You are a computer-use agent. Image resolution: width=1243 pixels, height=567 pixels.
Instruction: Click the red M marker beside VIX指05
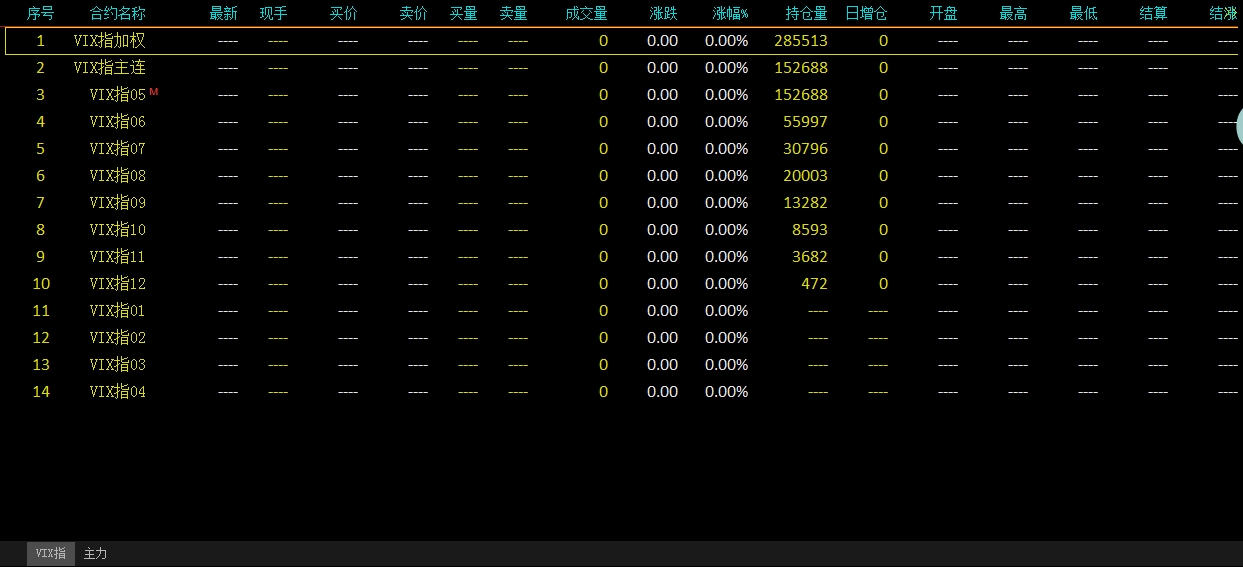point(154,92)
